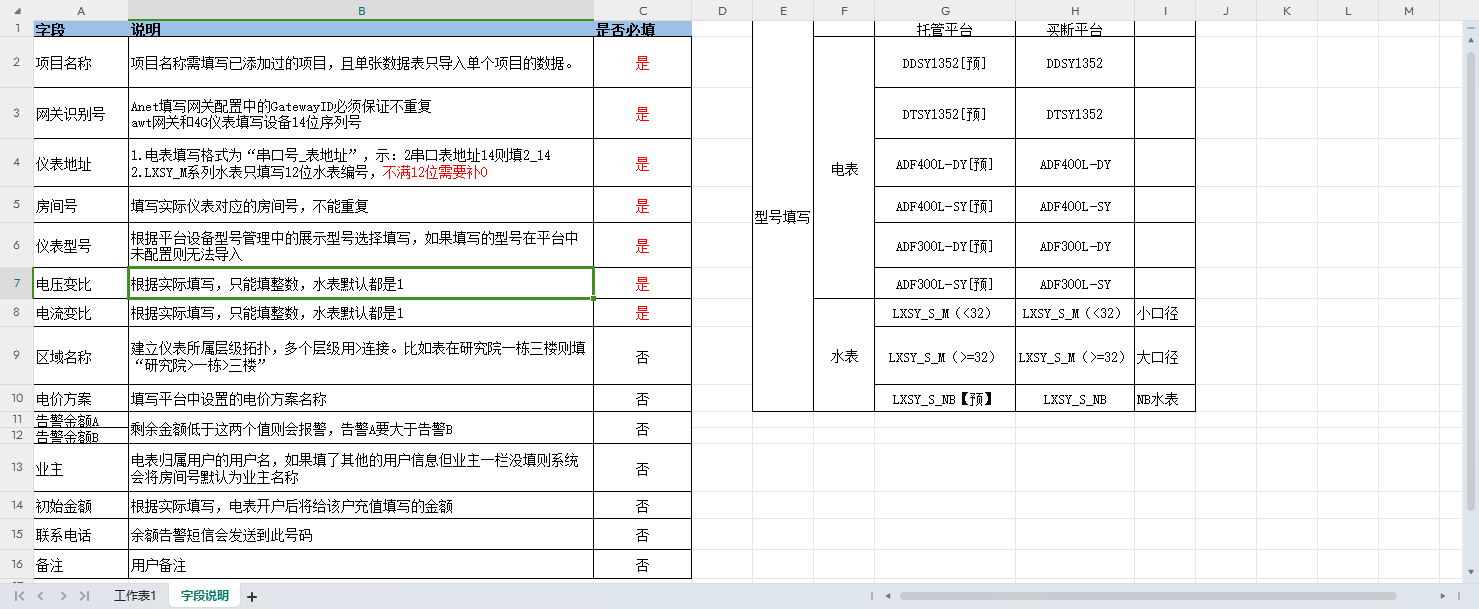Screen dimensions: 1479x609
Task: Select cell containing 电压变比
Action: [81, 284]
